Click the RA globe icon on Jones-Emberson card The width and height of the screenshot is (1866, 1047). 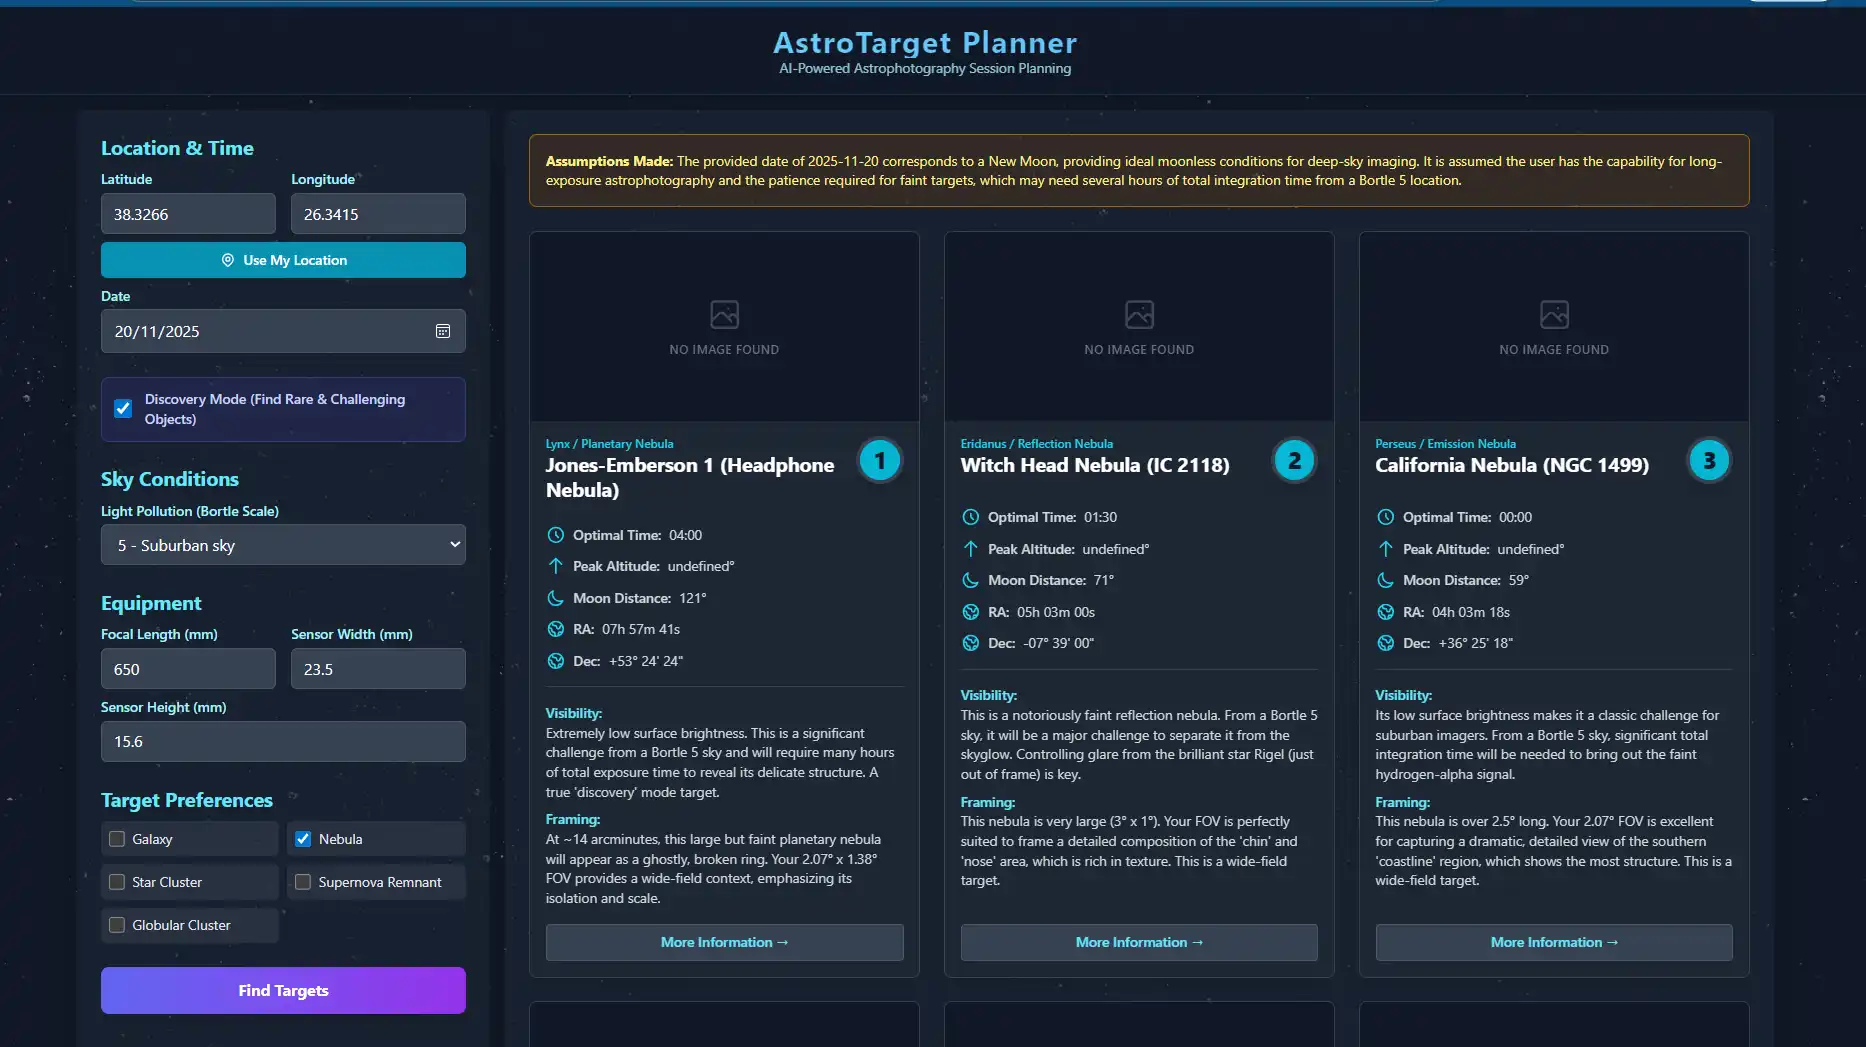[x=556, y=629]
